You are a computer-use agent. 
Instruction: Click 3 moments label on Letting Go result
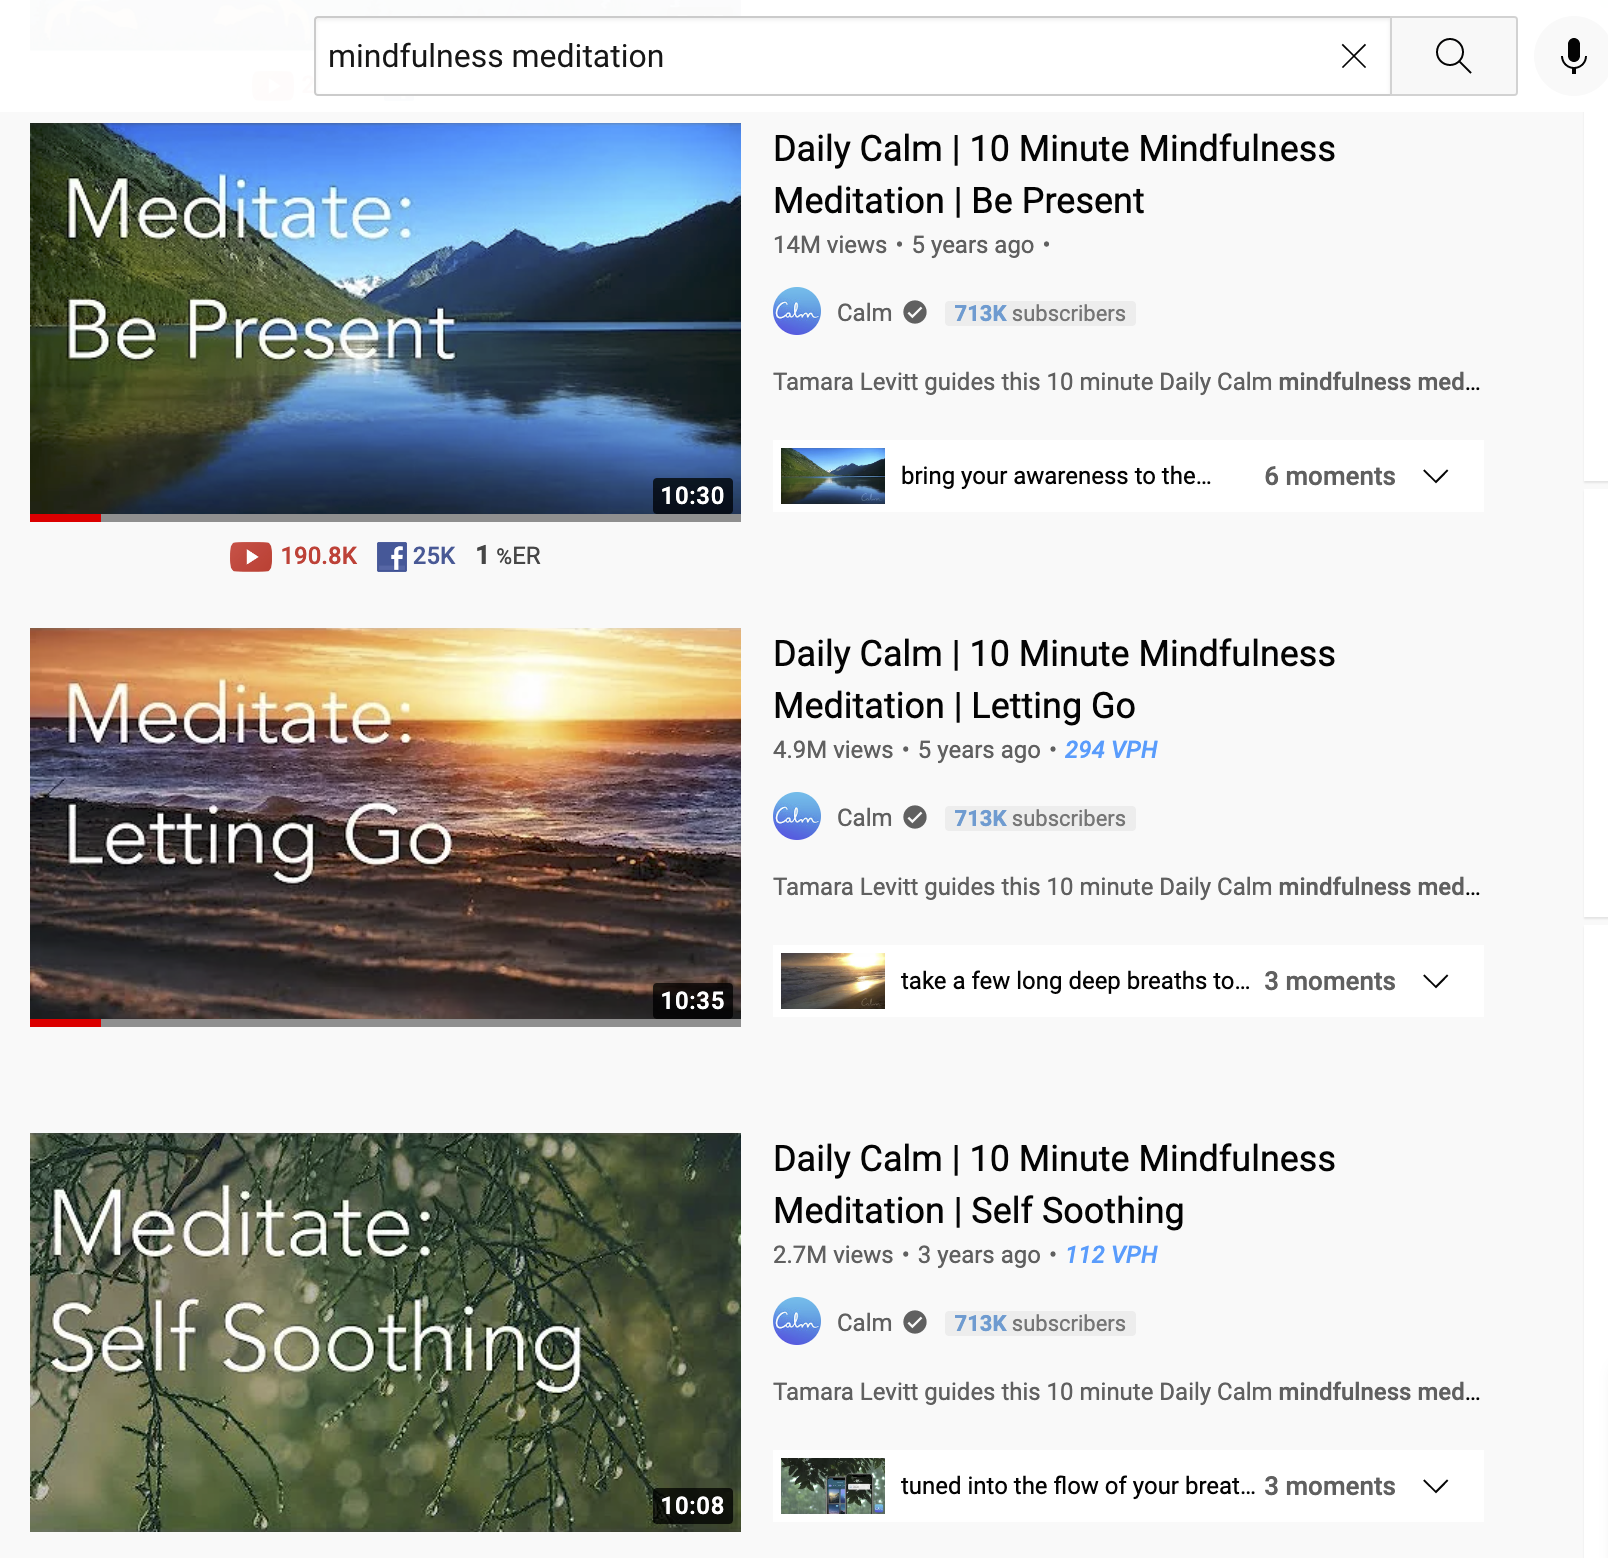coord(1330,981)
